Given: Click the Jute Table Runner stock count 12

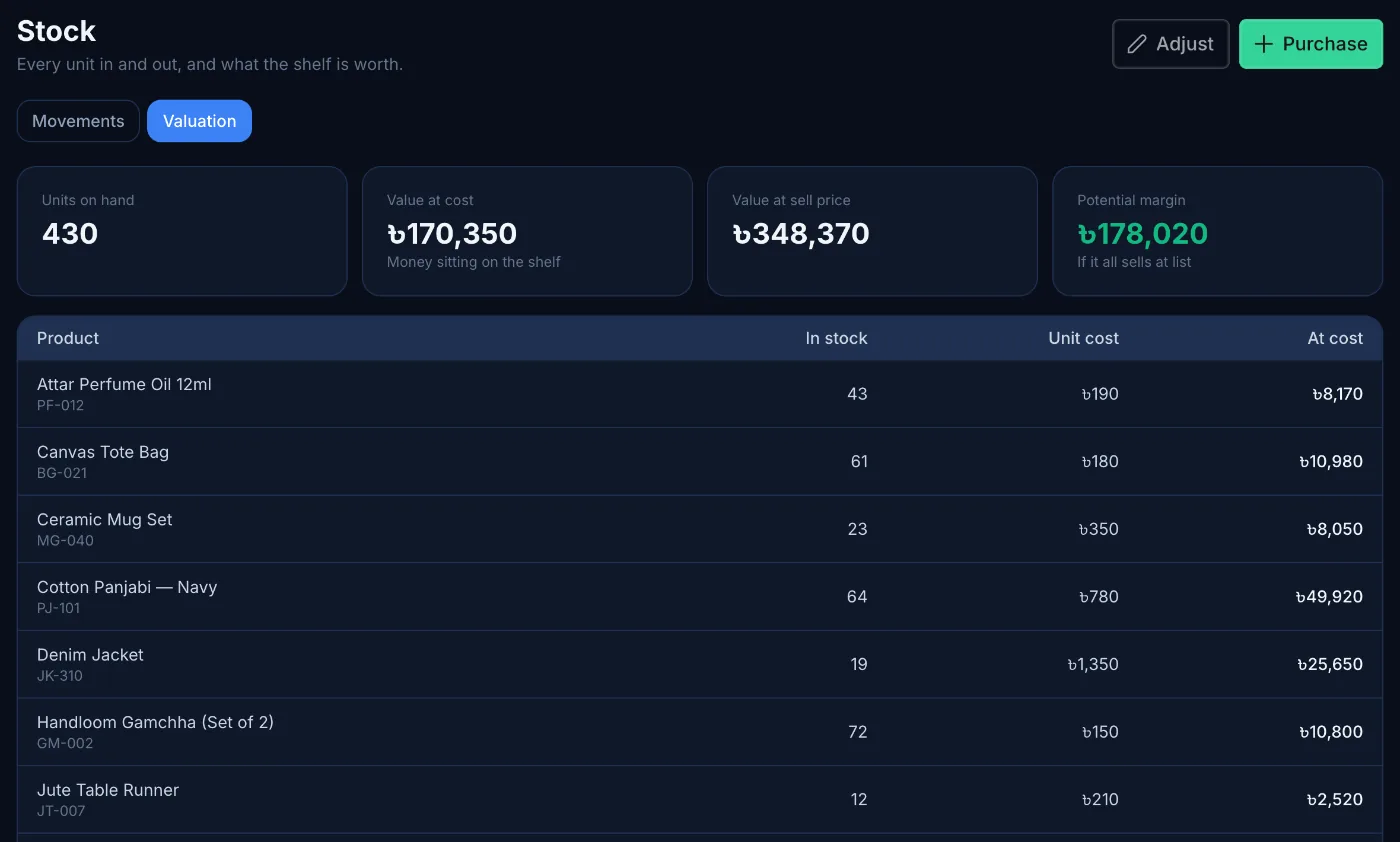Looking at the screenshot, I should (859, 799).
